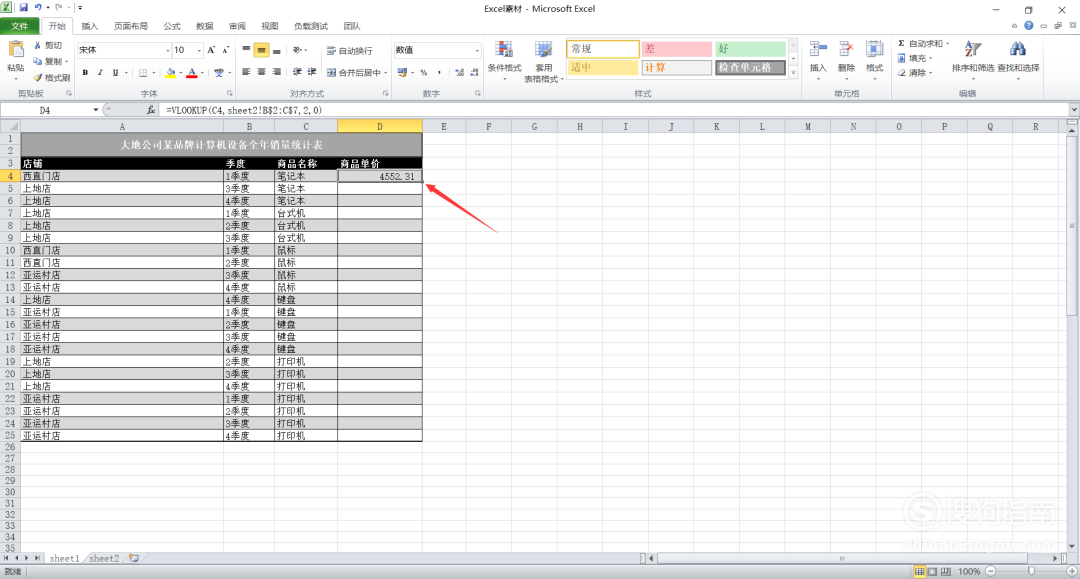Screen dimensions: 1080x579
Task: Toggle bold formatting
Action: (x=85, y=72)
